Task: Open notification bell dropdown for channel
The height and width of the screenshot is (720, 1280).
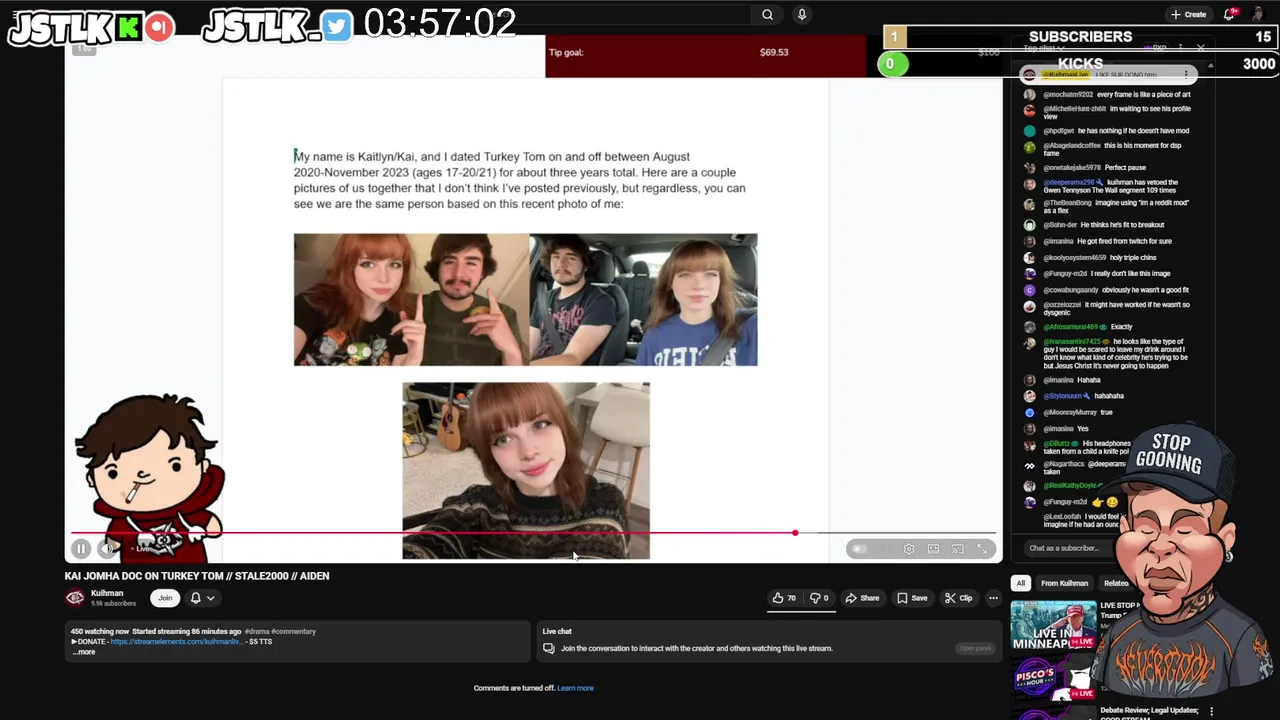Action: pyautogui.click(x=202, y=598)
